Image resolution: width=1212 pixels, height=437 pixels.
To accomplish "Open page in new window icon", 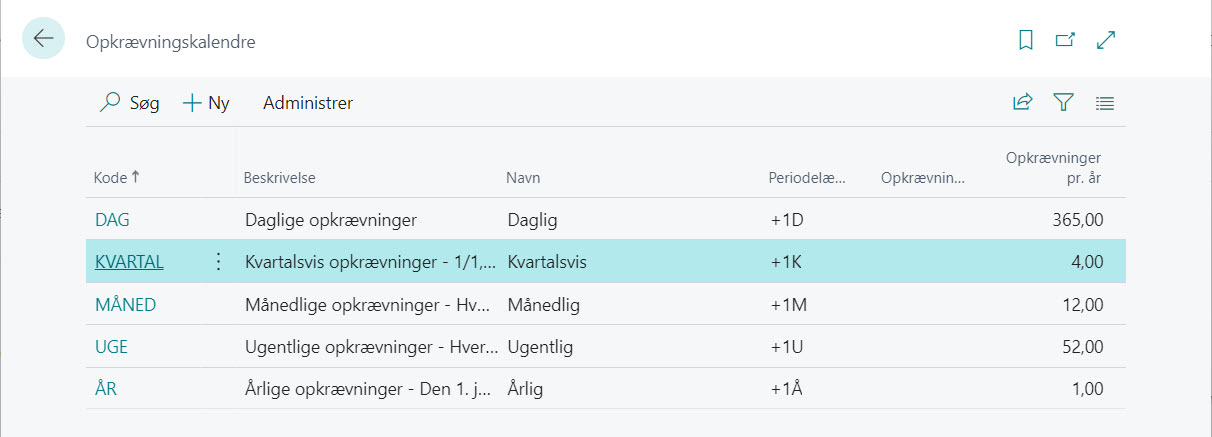I will (x=1065, y=40).
